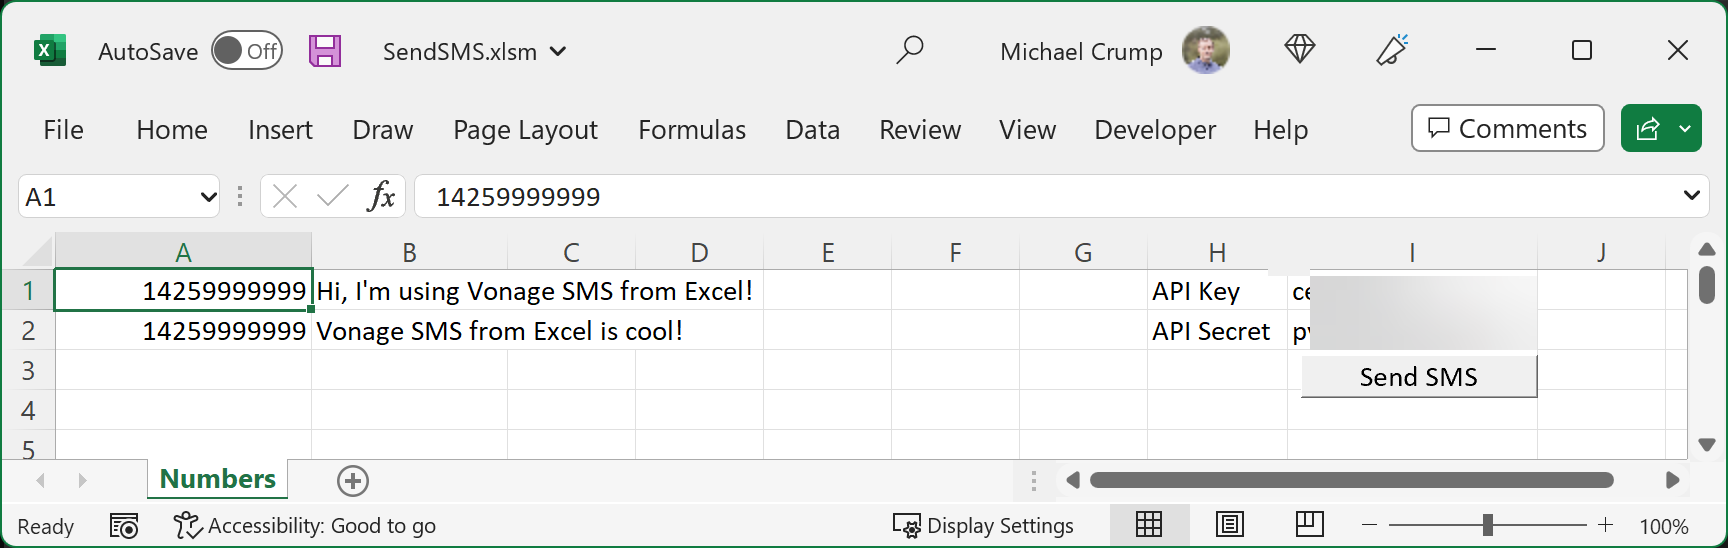Toggle the AutoSave switch
The width and height of the screenshot is (1728, 548).
coord(247,51)
